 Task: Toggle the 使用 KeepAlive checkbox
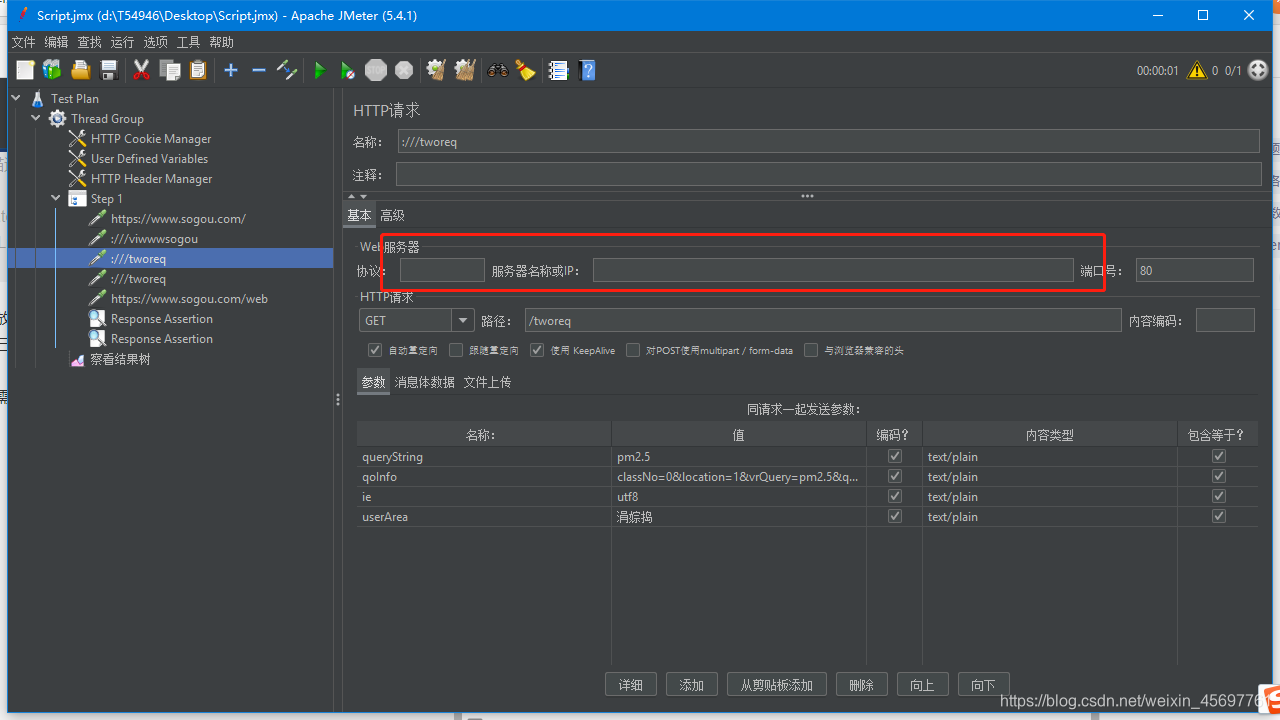point(537,350)
